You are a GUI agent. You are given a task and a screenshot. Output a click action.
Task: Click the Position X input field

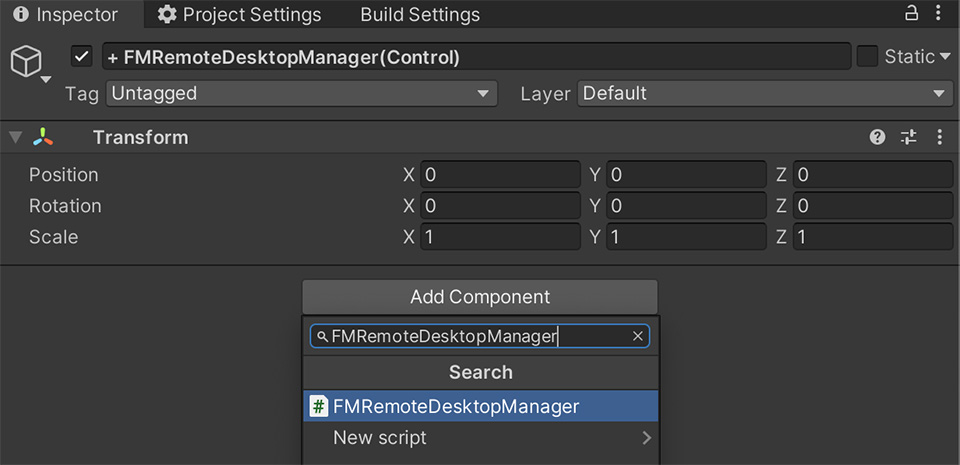(x=500, y=175)
